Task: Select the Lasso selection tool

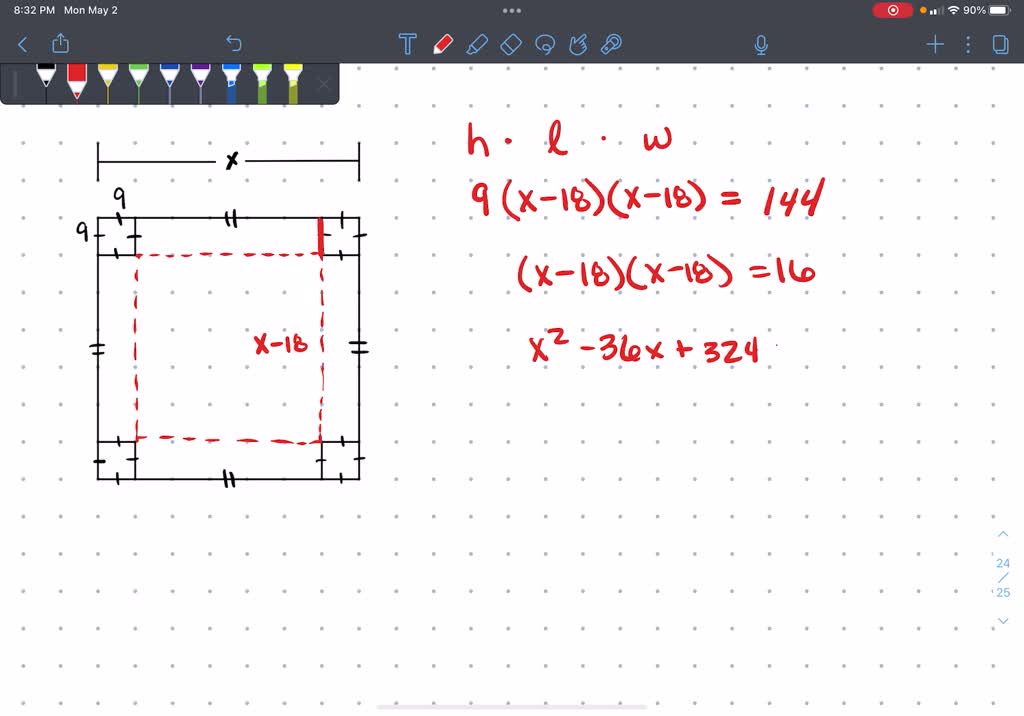Action: [x=545, y=44]
